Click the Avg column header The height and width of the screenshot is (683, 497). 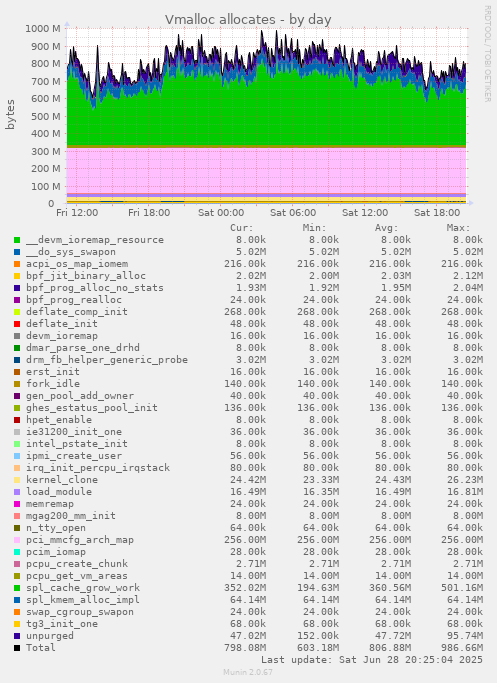[386, 228]
